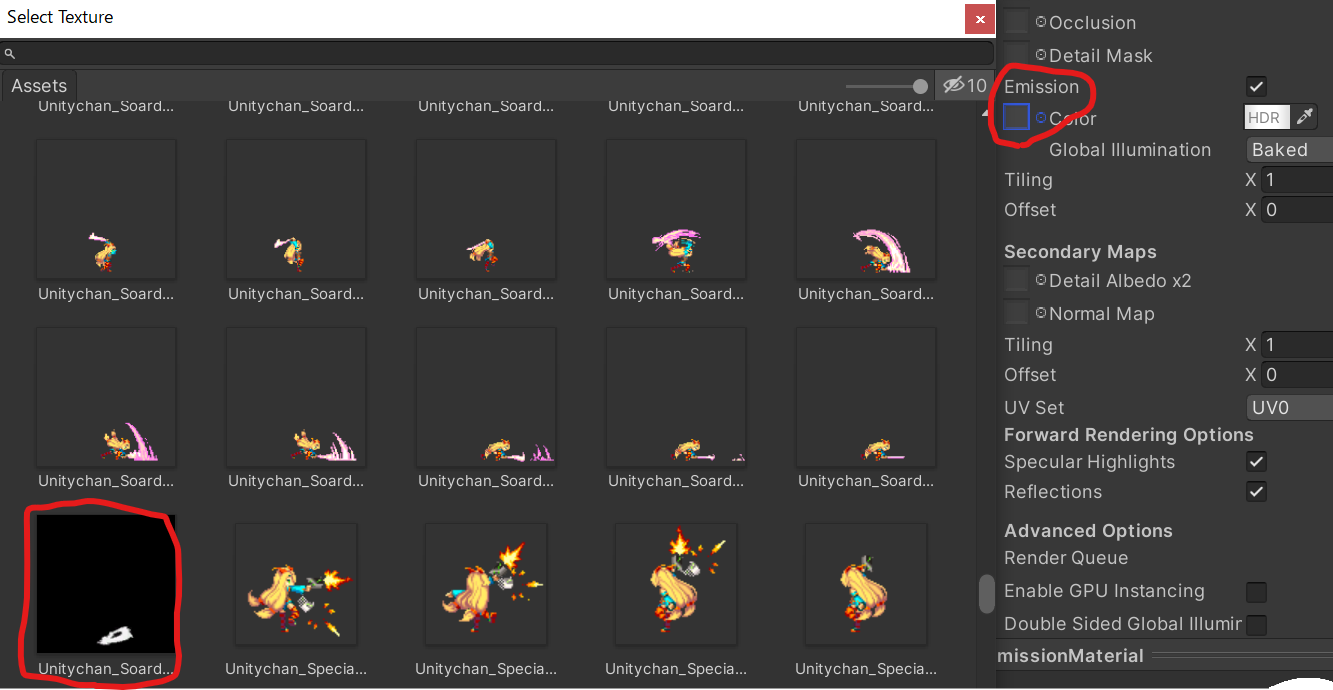The height and width of the screenshot is (690, 1333).
Task: Click the missionMaterial preview header
Action: coord(1070,656)
